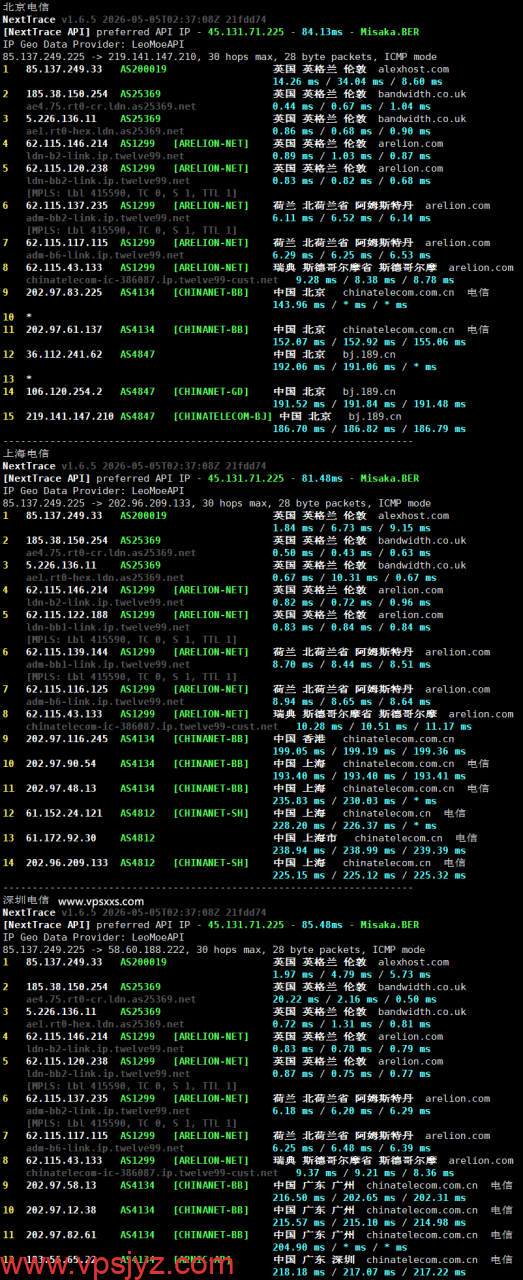The width and height of the screenshot is (523, 1280).
Task: Click hop IP 202.97.12.38
Action: (x=61, y=1210)
